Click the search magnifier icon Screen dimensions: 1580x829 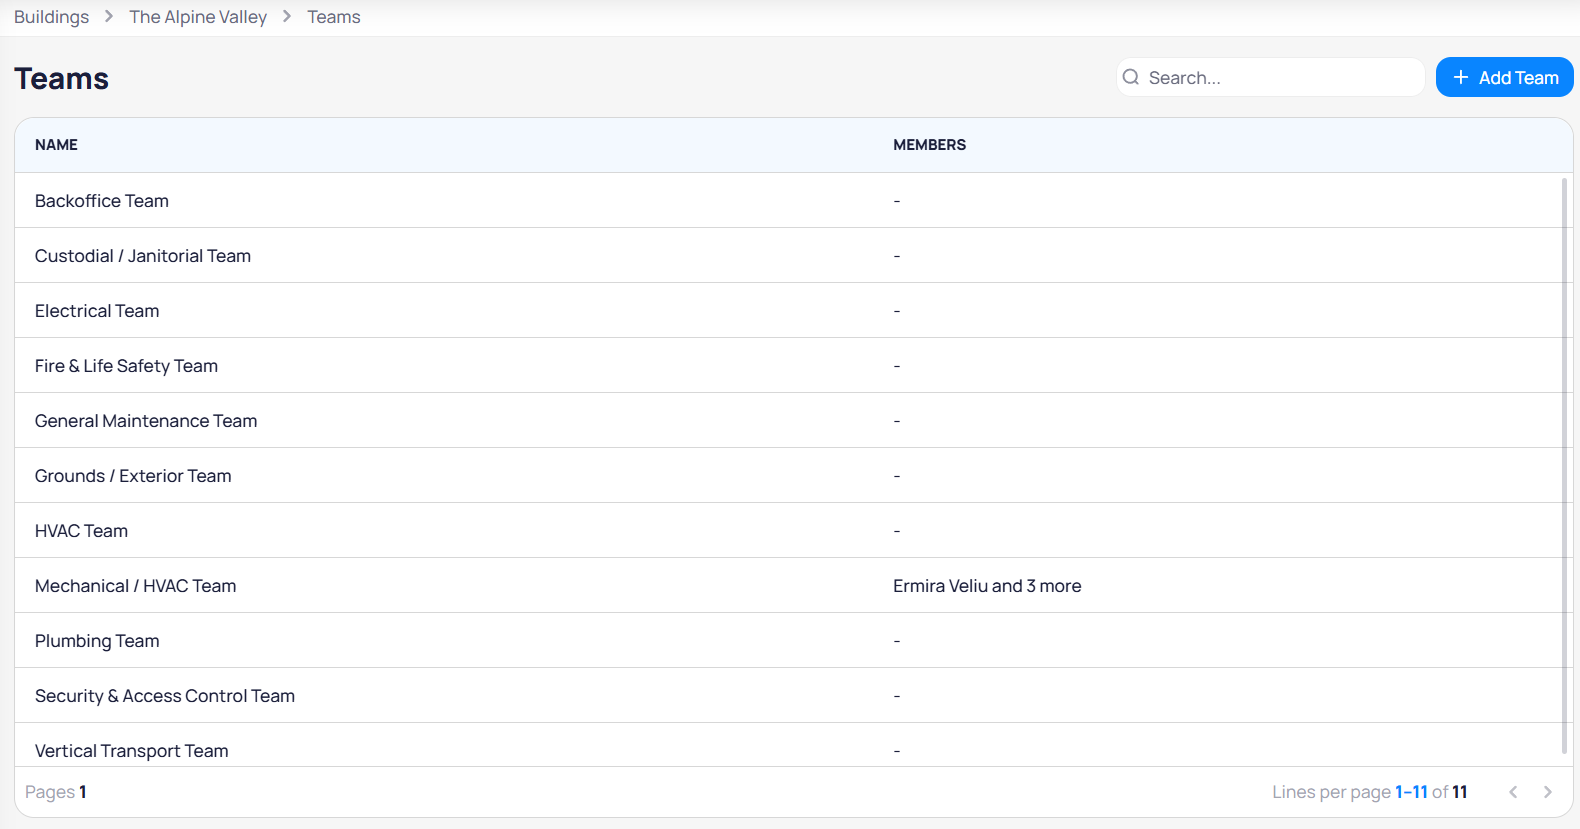pos(1131,77)
